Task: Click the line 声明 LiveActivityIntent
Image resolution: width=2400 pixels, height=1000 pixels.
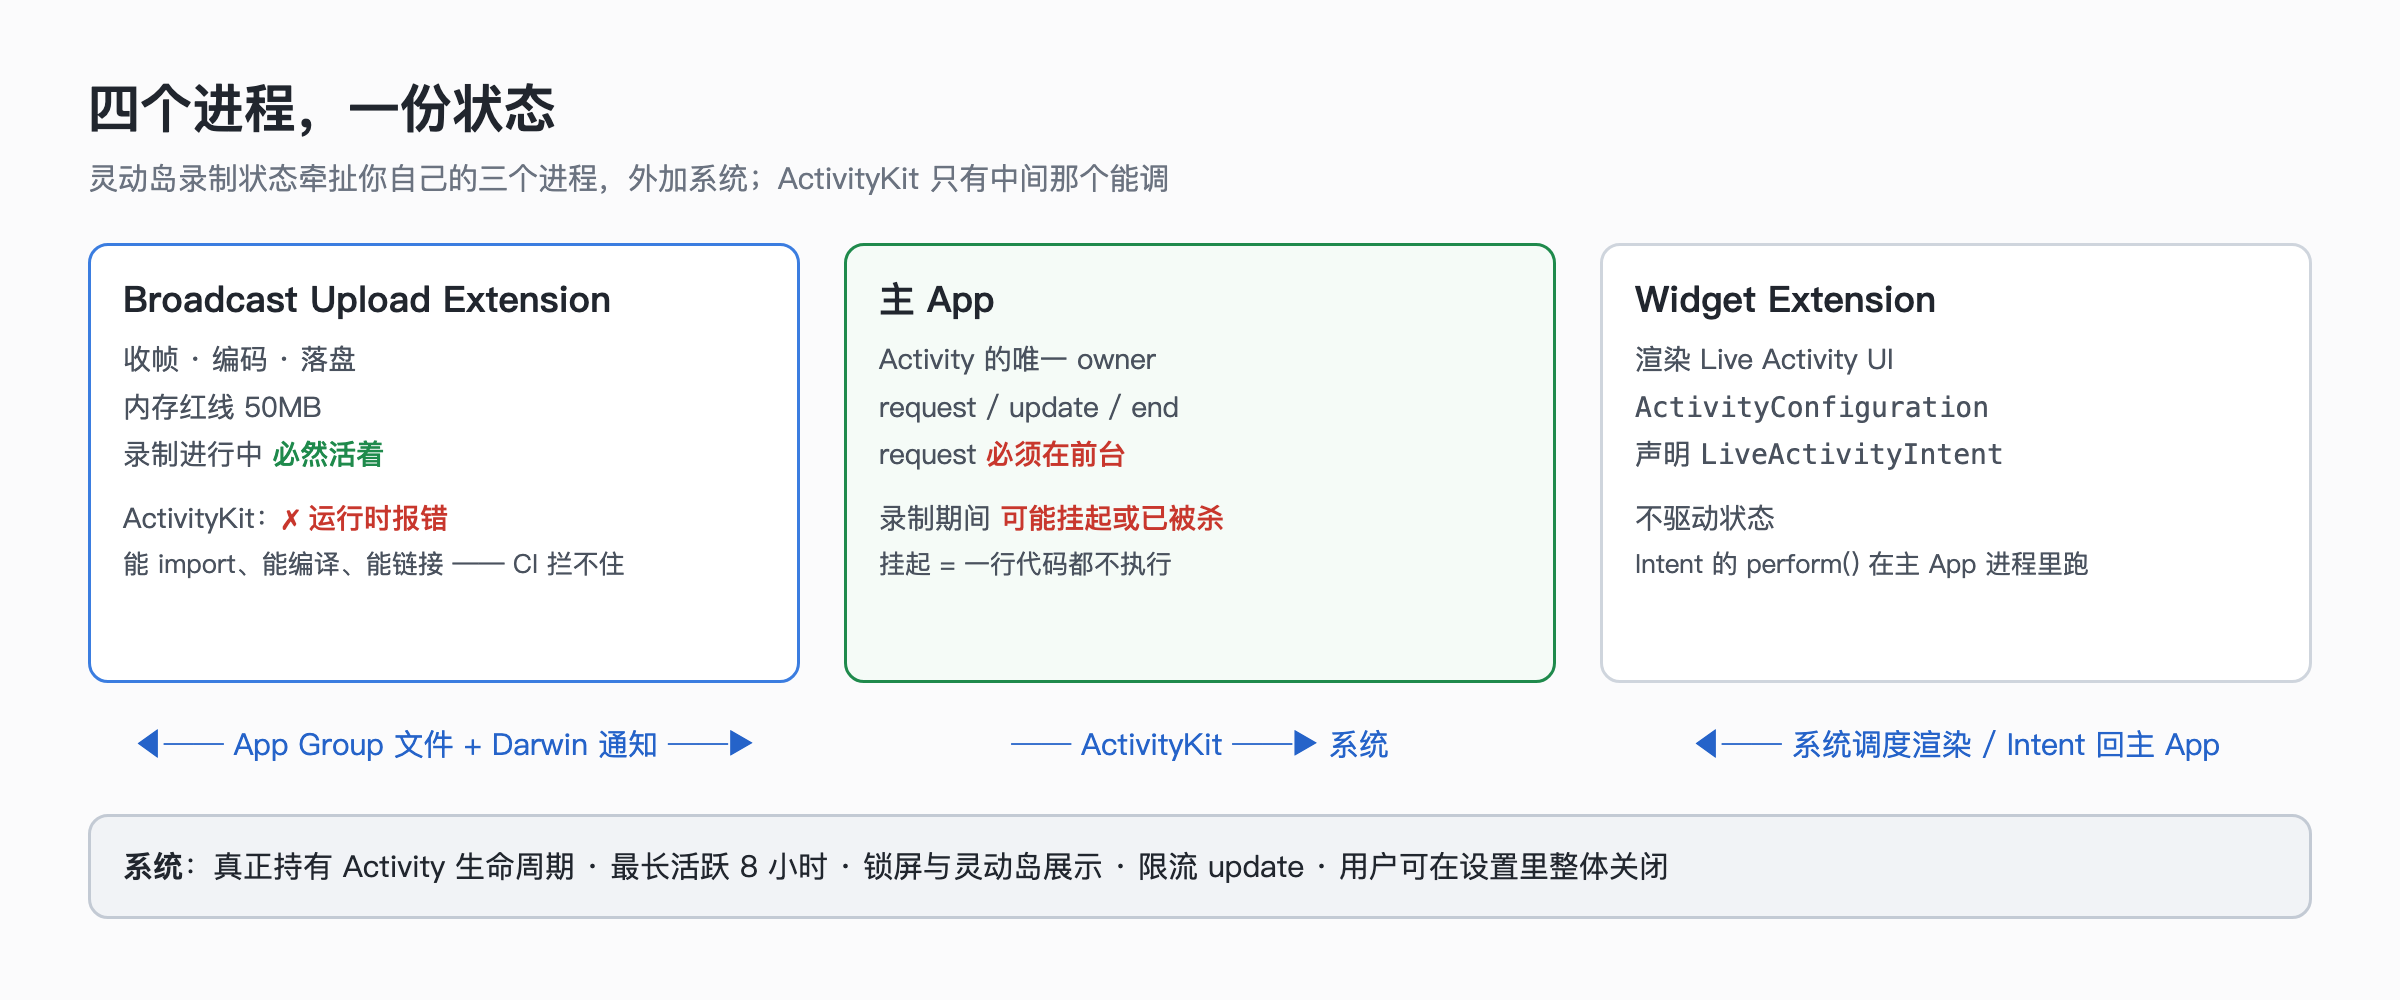Action: pos(1819,455)
